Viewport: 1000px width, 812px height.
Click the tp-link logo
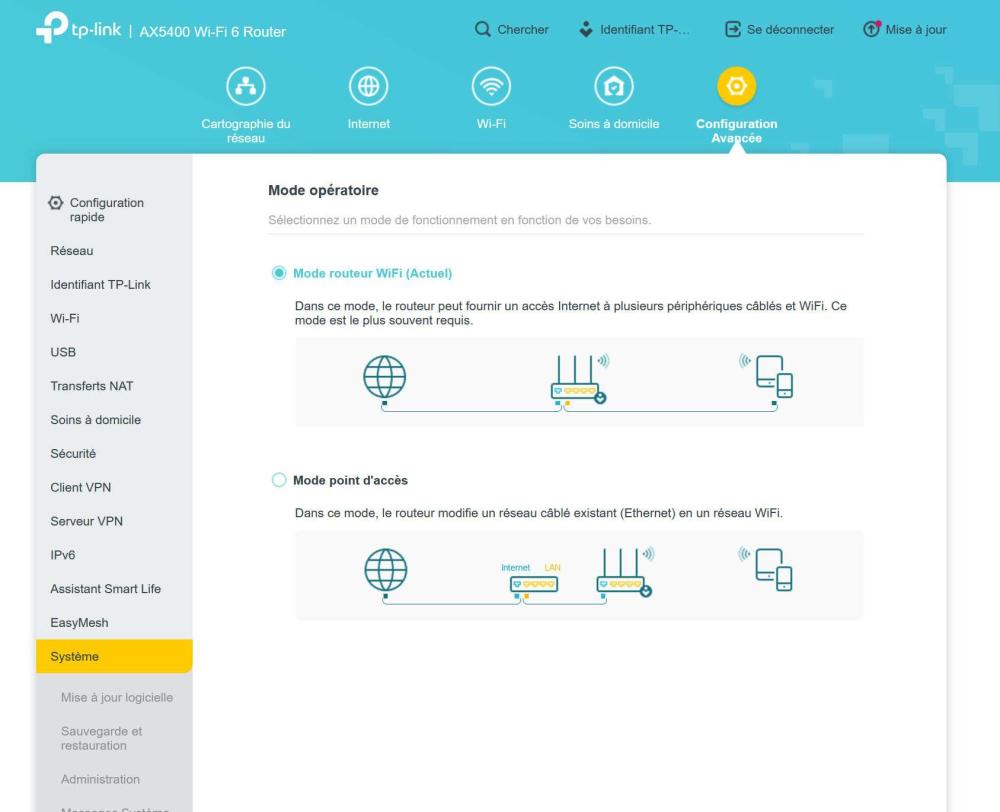click(78, 28)
